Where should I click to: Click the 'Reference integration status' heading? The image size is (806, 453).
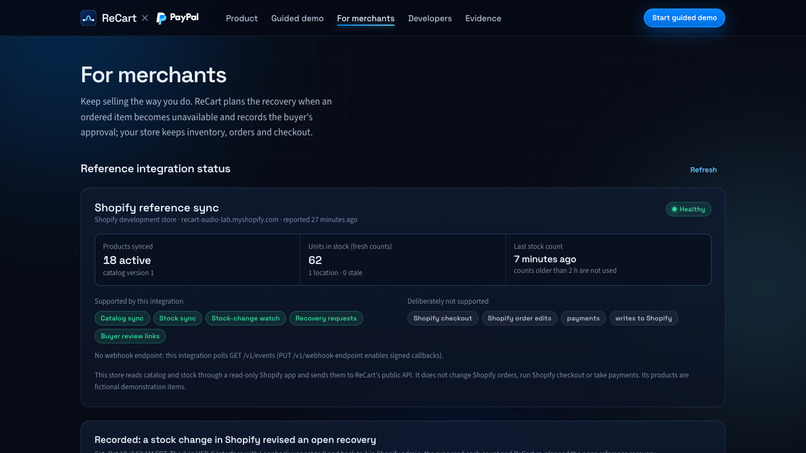[155, 169]
